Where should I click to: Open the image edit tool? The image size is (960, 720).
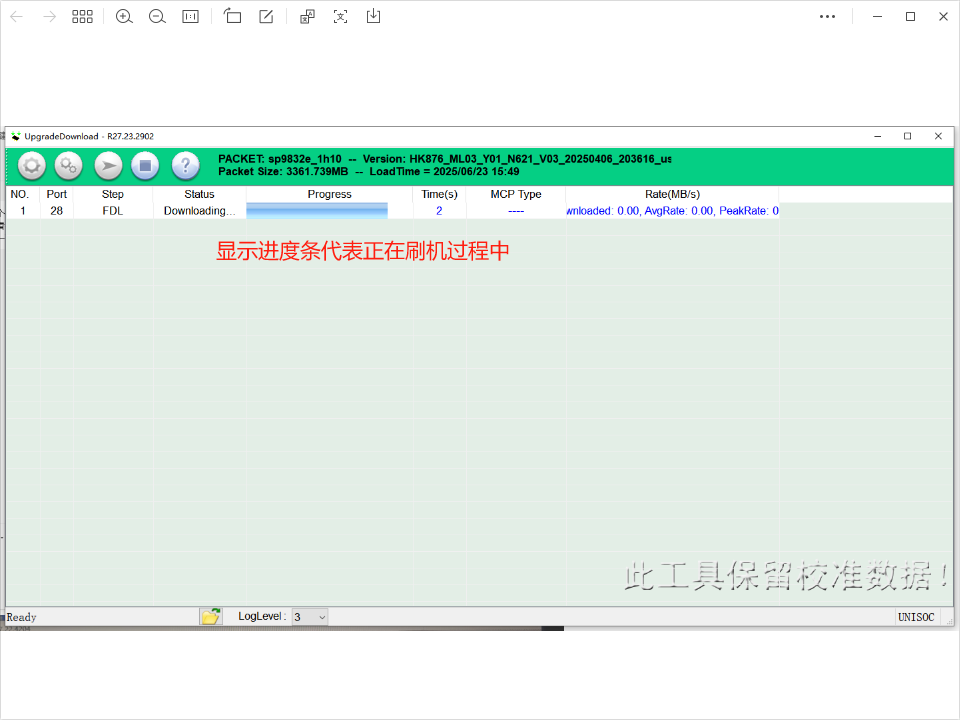coord(266,17)
